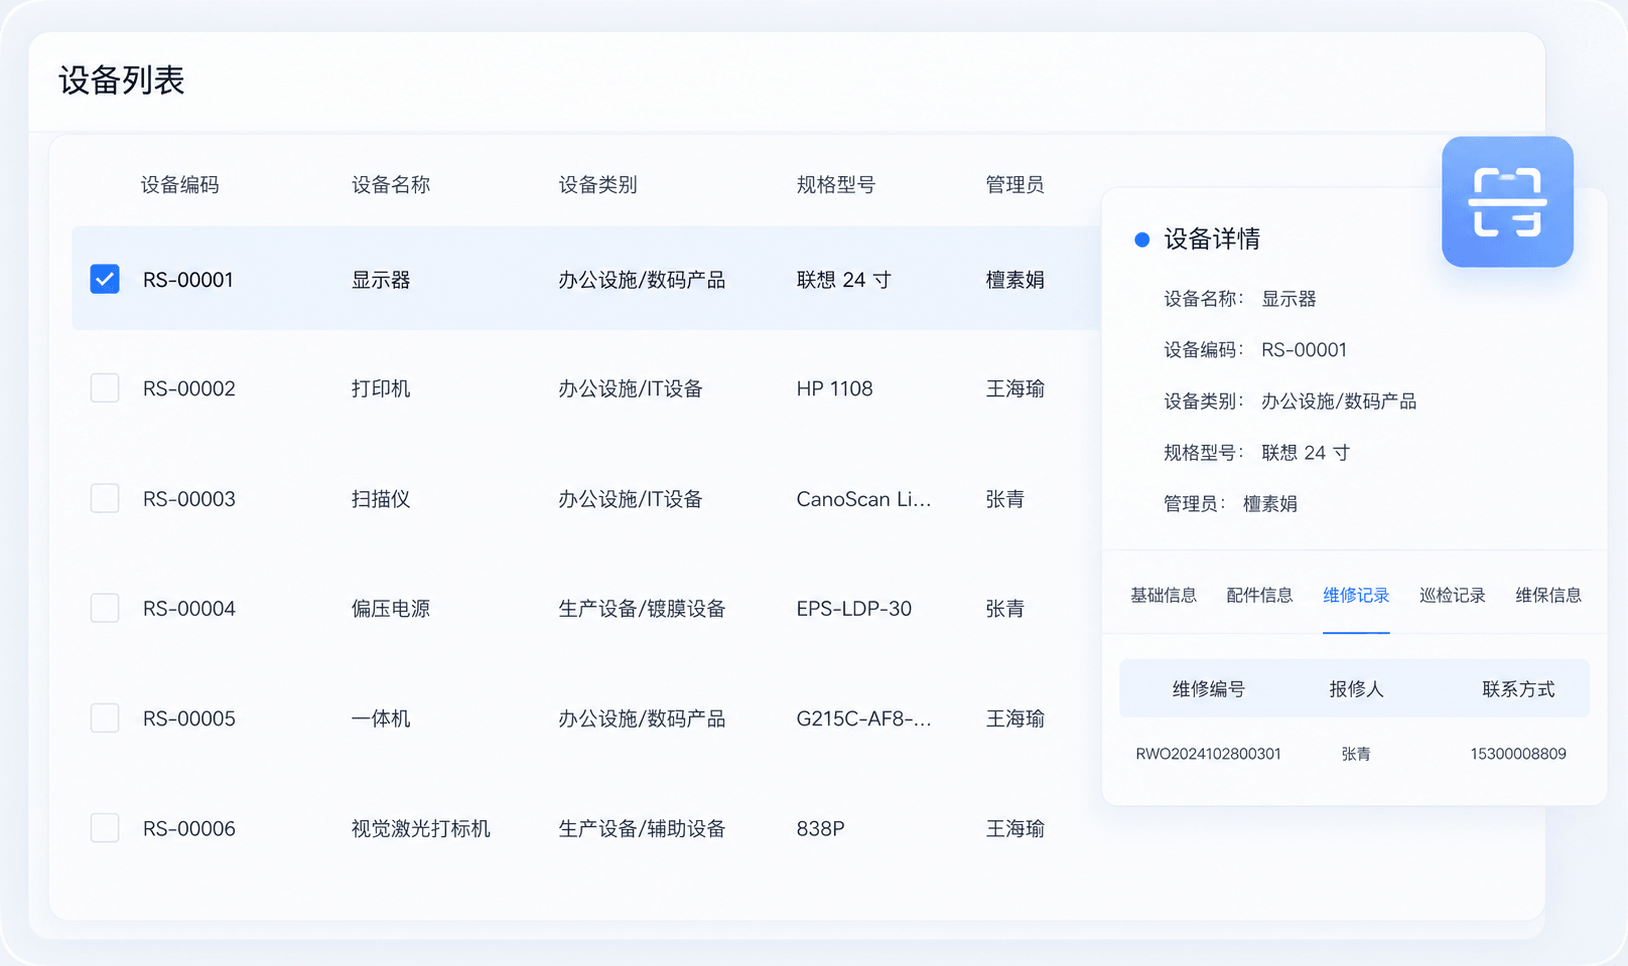Open the 配件信息 tab
This screenshot has height=966, width=1628.
click(x=1259, y=595)
